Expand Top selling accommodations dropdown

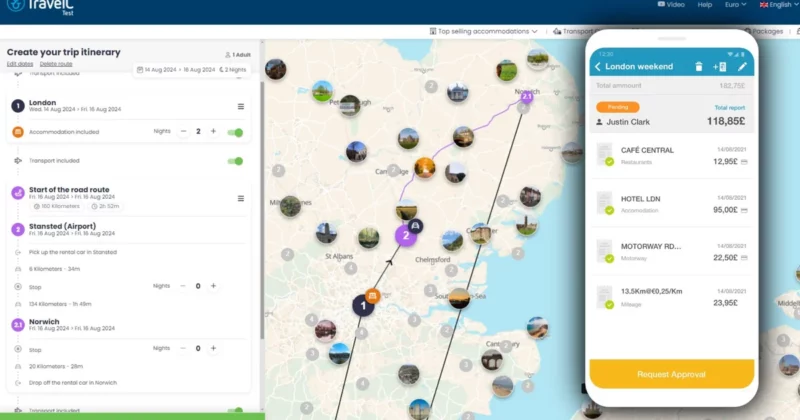click(483, 32)
